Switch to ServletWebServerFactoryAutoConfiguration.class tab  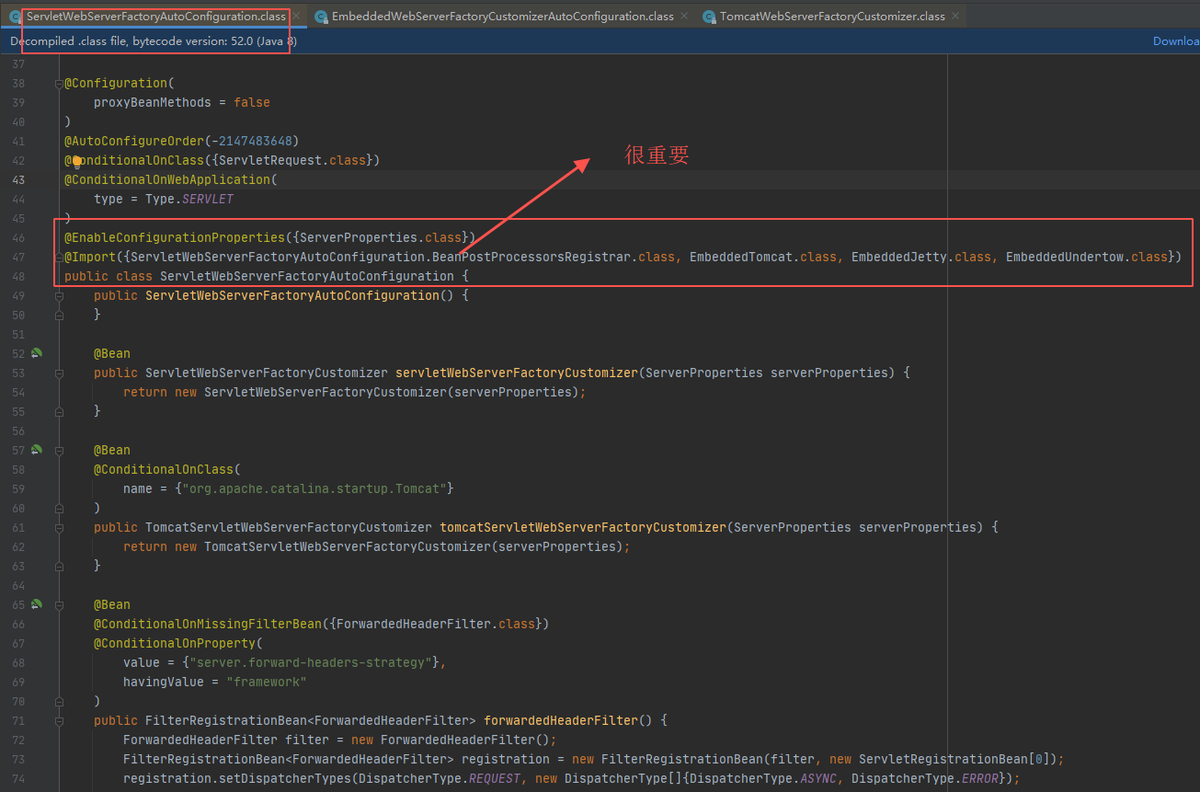click(x=156, y=17)
